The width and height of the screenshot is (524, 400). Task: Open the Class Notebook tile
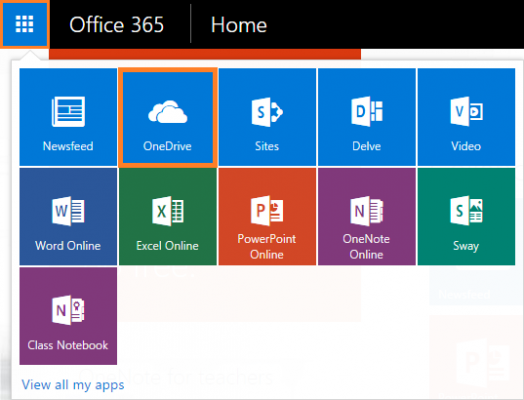[68, 316]
